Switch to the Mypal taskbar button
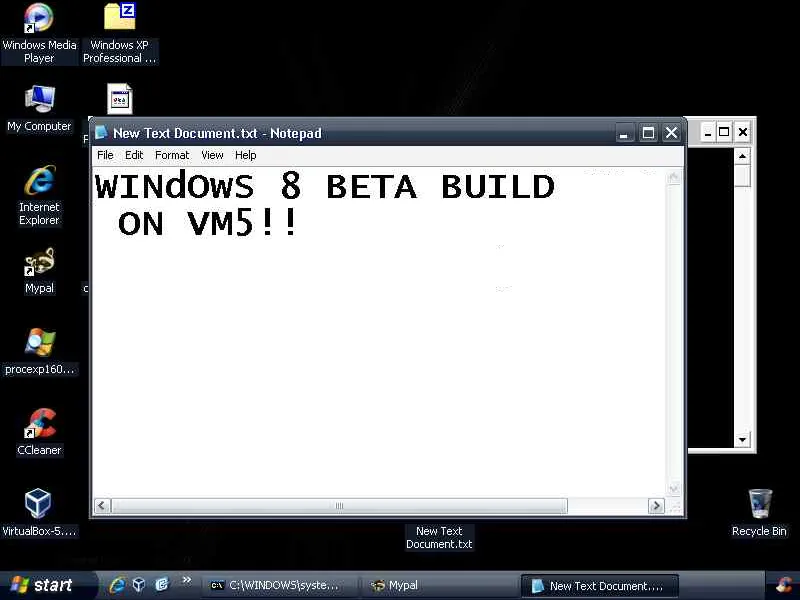 pos(439,586)
